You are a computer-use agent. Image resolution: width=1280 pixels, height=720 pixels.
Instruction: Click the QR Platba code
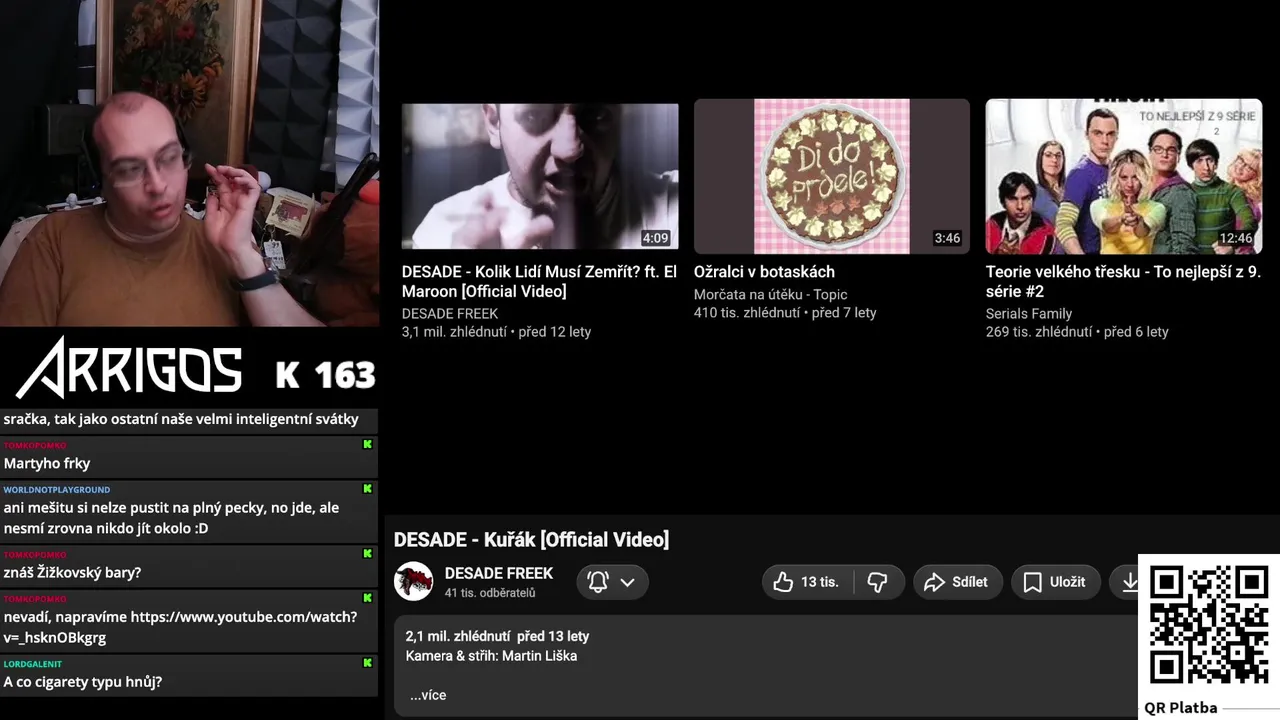pos(1209,624)
